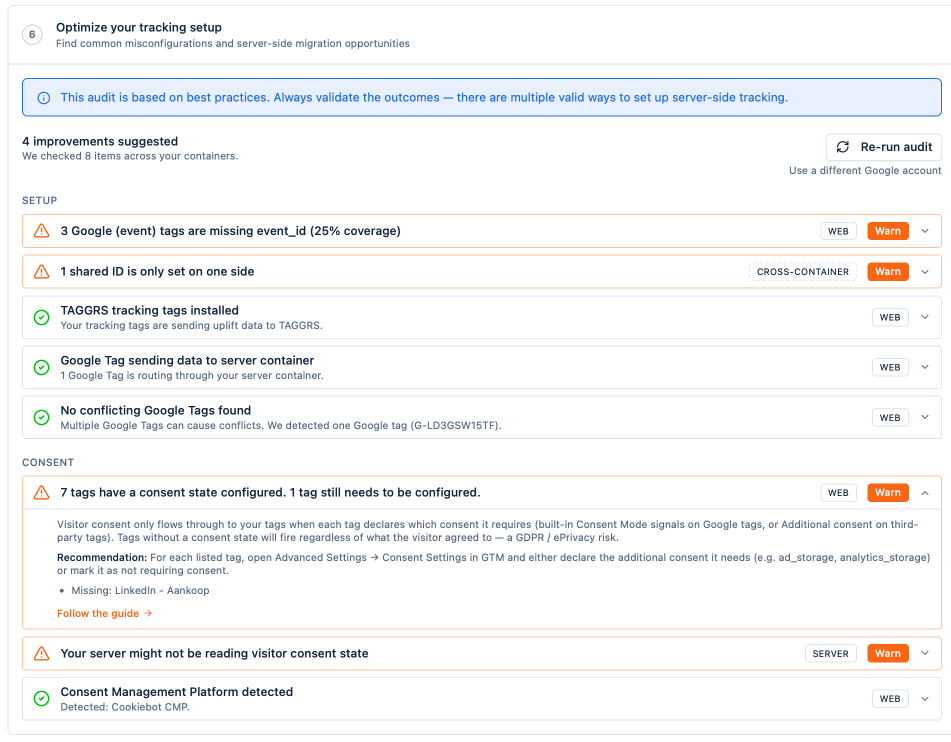The height and width of the screenshot is (742, 951).
Task: Click the warning triangle for missing event_id
Action: tap(41, 231)
